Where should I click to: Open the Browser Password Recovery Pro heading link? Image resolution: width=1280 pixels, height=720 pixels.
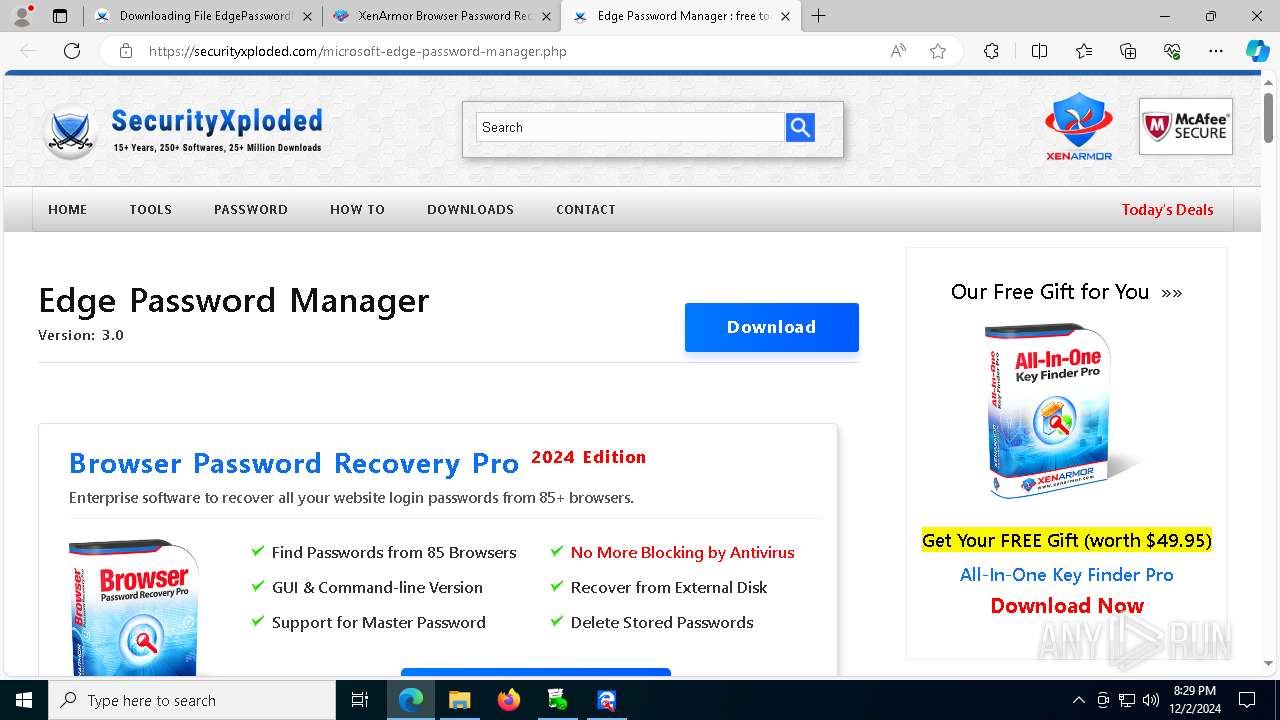pos(294,463)
